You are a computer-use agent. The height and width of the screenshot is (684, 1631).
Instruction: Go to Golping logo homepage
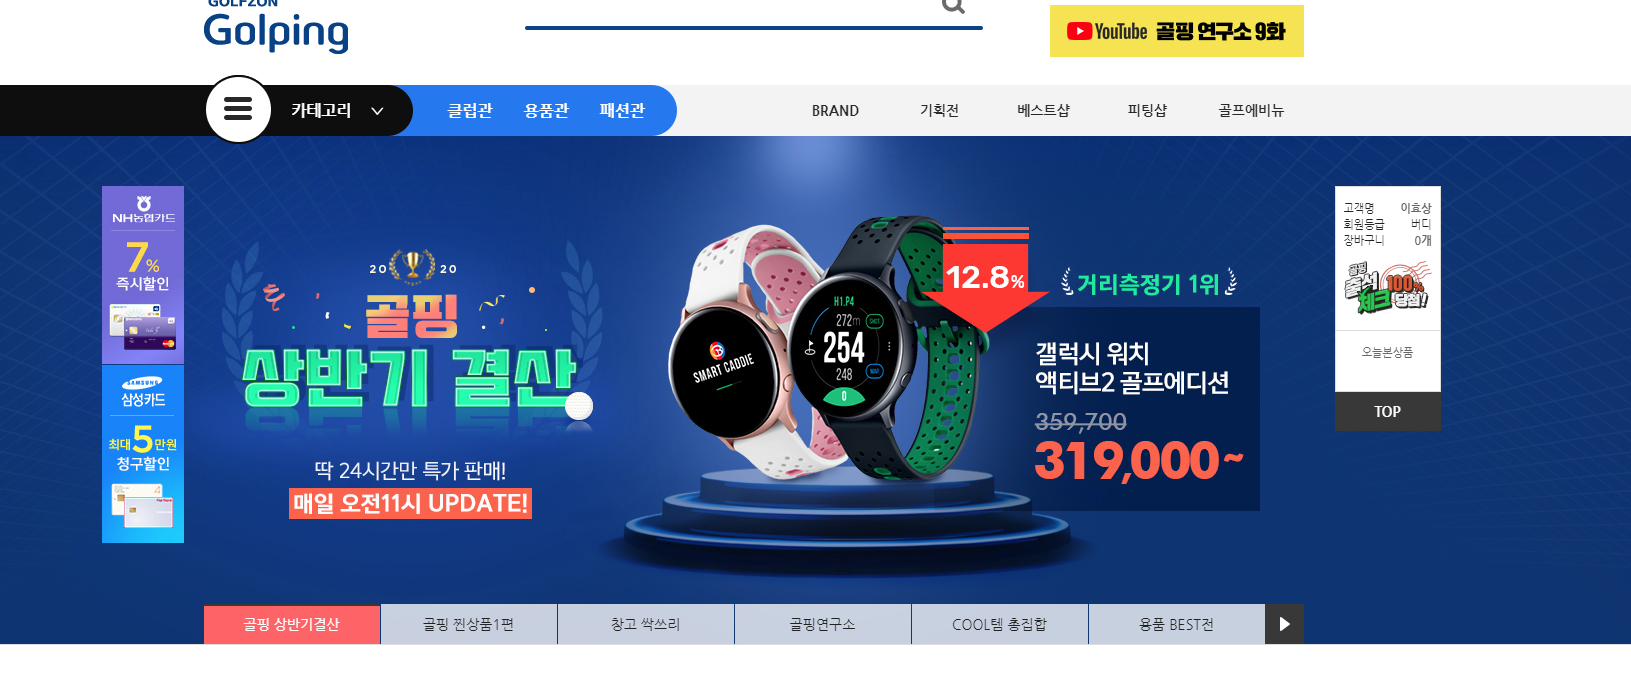tap(276, 28)
